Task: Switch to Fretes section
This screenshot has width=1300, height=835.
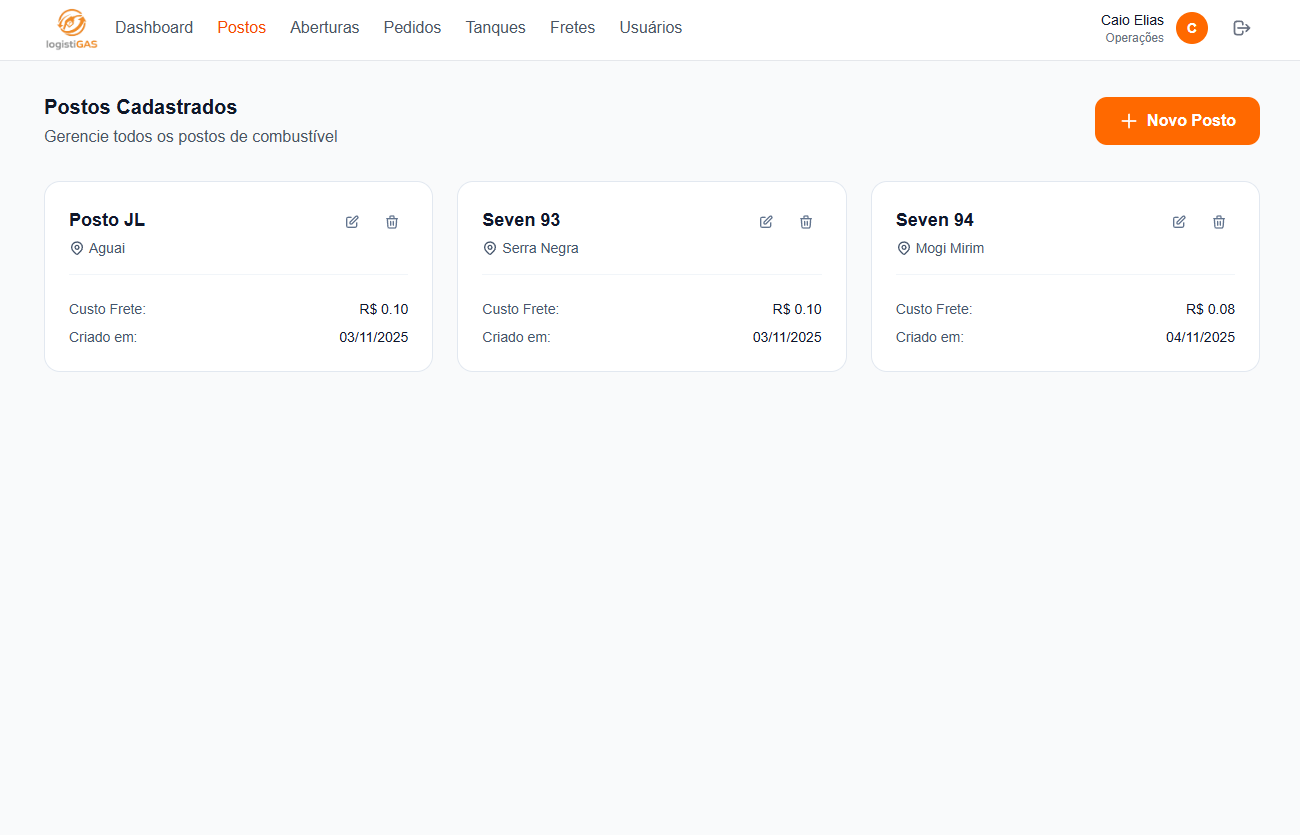Action: (x=572, y=28)
